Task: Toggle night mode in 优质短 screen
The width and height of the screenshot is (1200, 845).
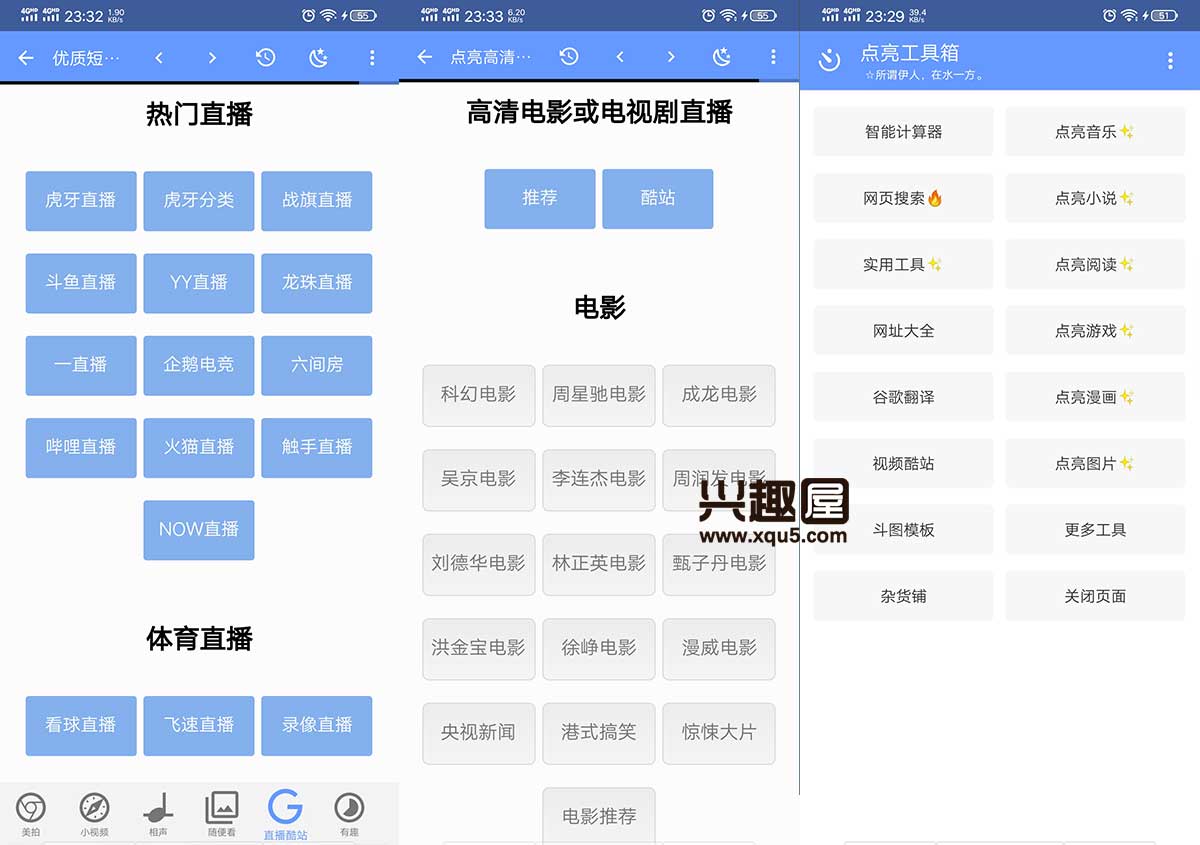Action: 319,58
